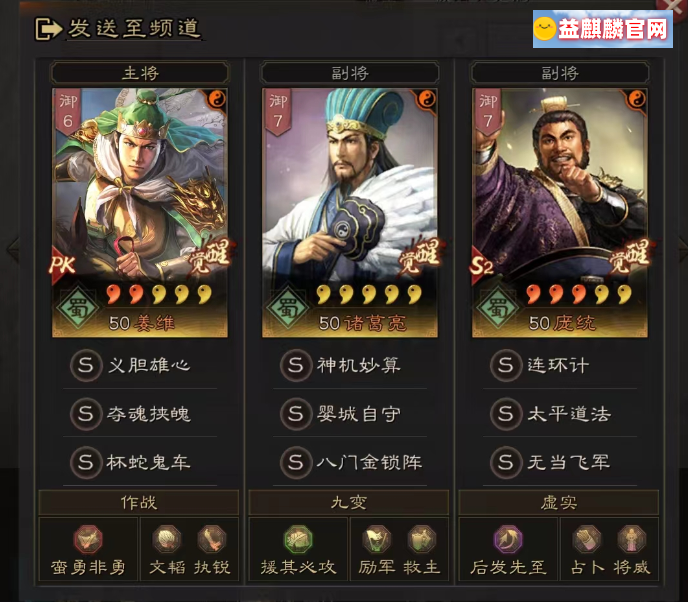Image resolution: width=688 pixels, height=602 pixels.
Task: Select the 虚实 tactics header
Action: click(559, 502)
